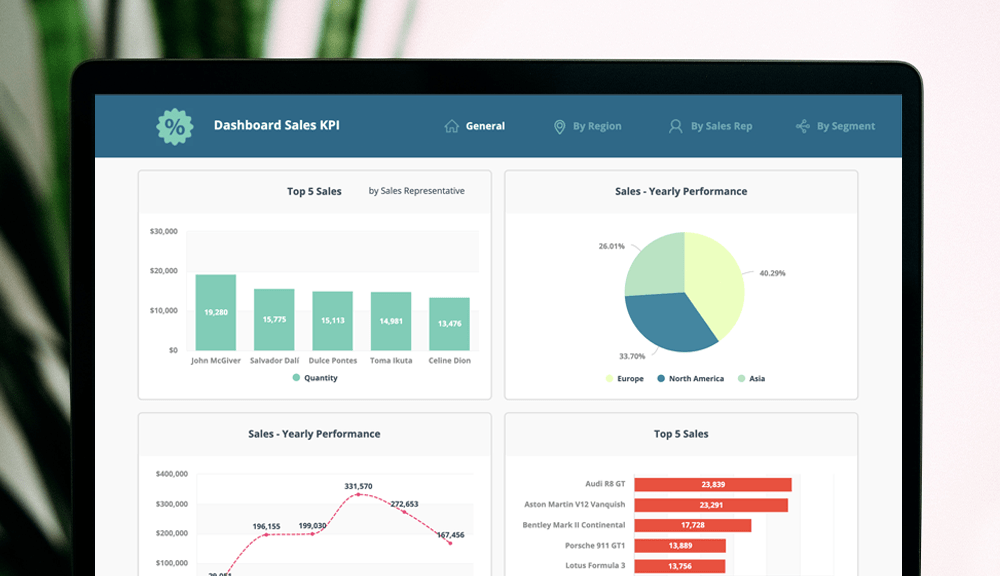Select Celine Dion's bar showing 13,476

point(450,324)
